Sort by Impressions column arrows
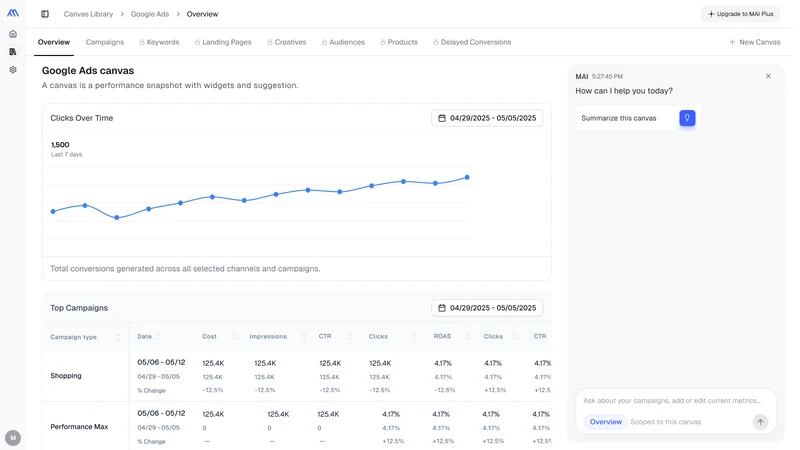Image resolution: width=800 pixels, height=450 pixels. pos(304,337)
